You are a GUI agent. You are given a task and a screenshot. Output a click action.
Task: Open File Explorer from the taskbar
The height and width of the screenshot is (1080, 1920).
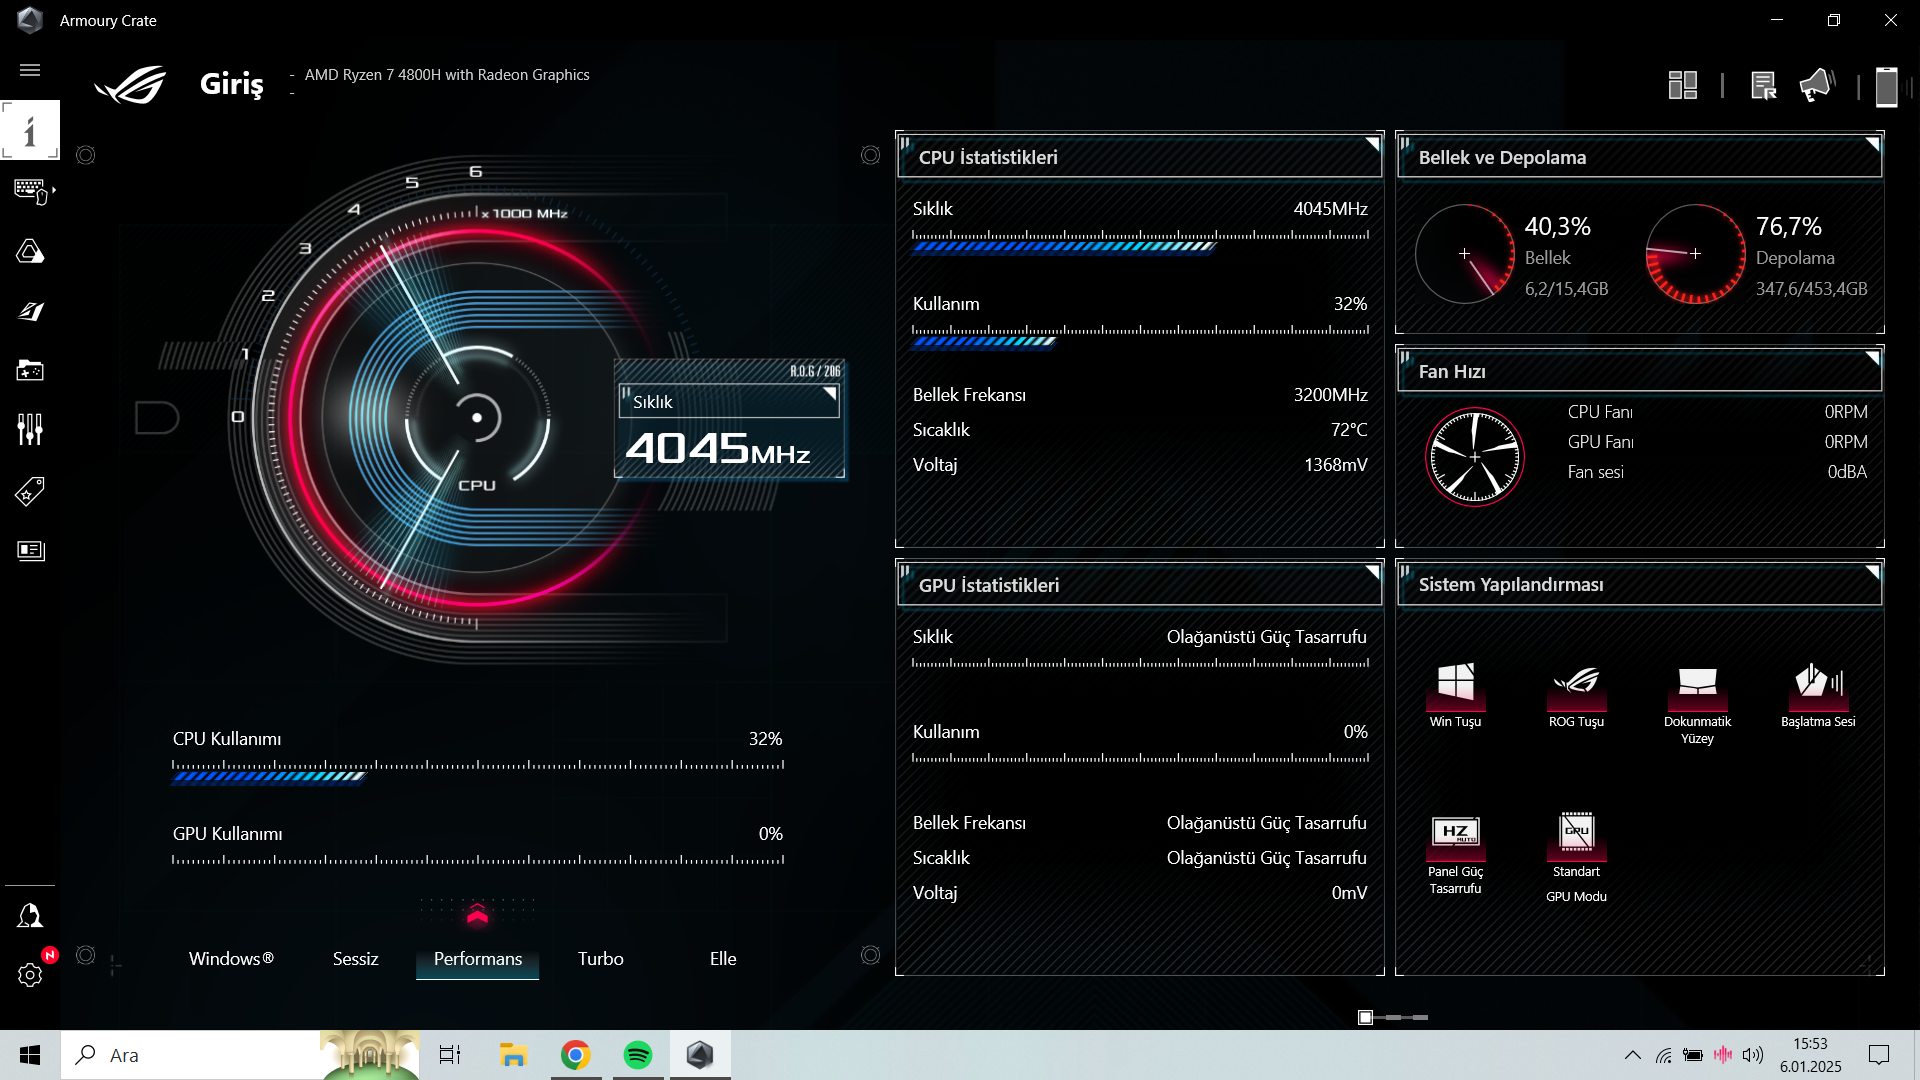[513, 1055]
